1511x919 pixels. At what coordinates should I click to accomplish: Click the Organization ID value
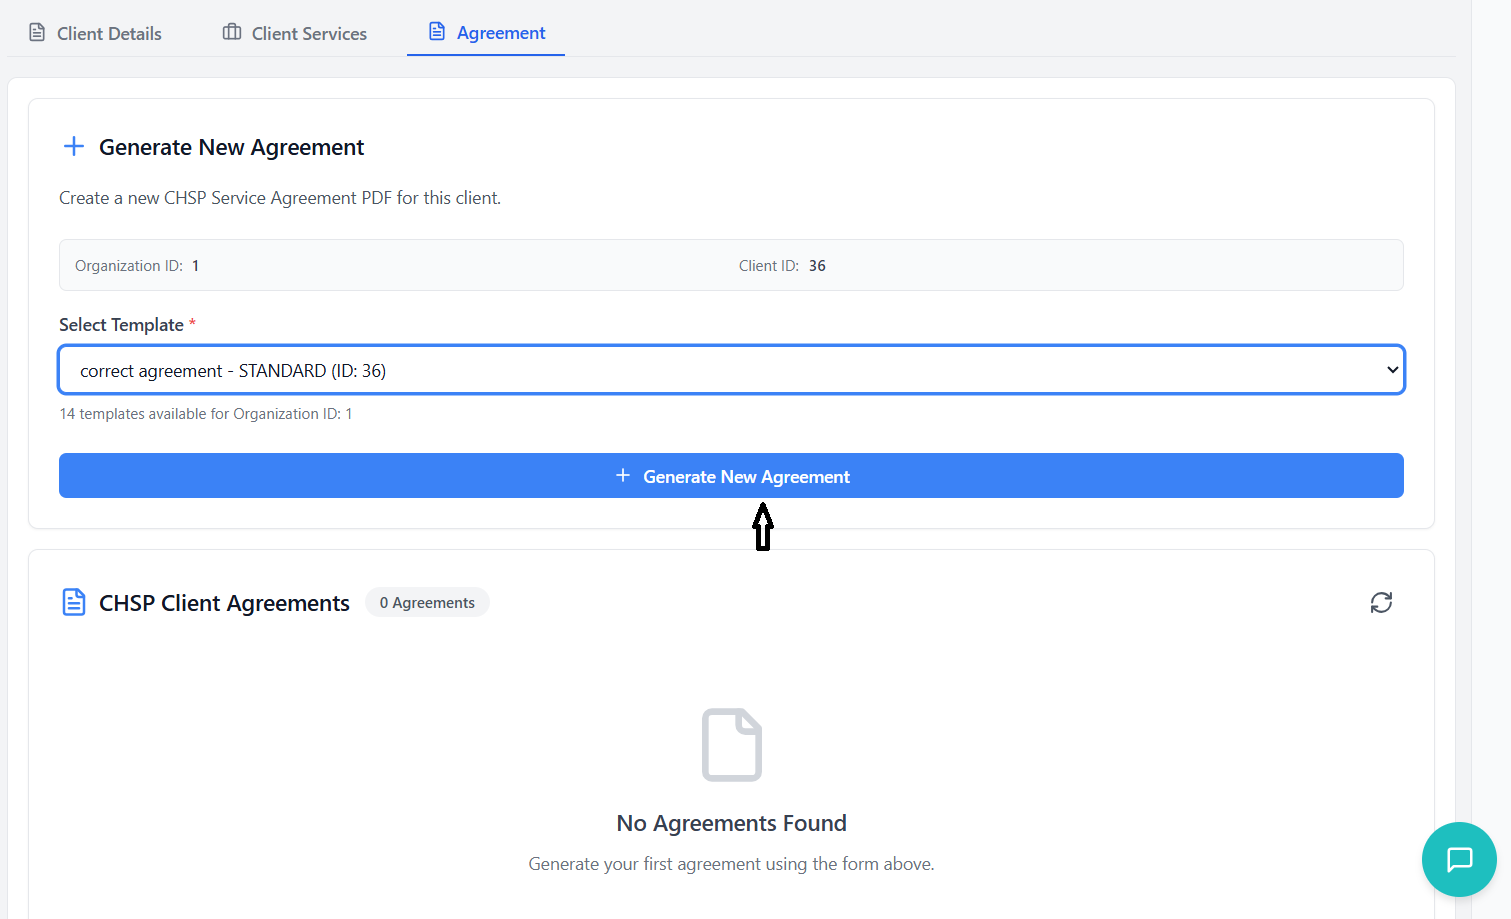coord(196,266)
